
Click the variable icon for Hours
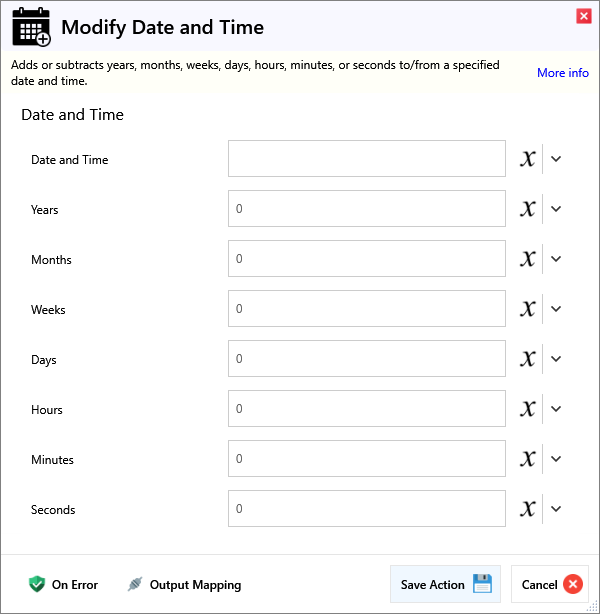click(x=528, y=409)
